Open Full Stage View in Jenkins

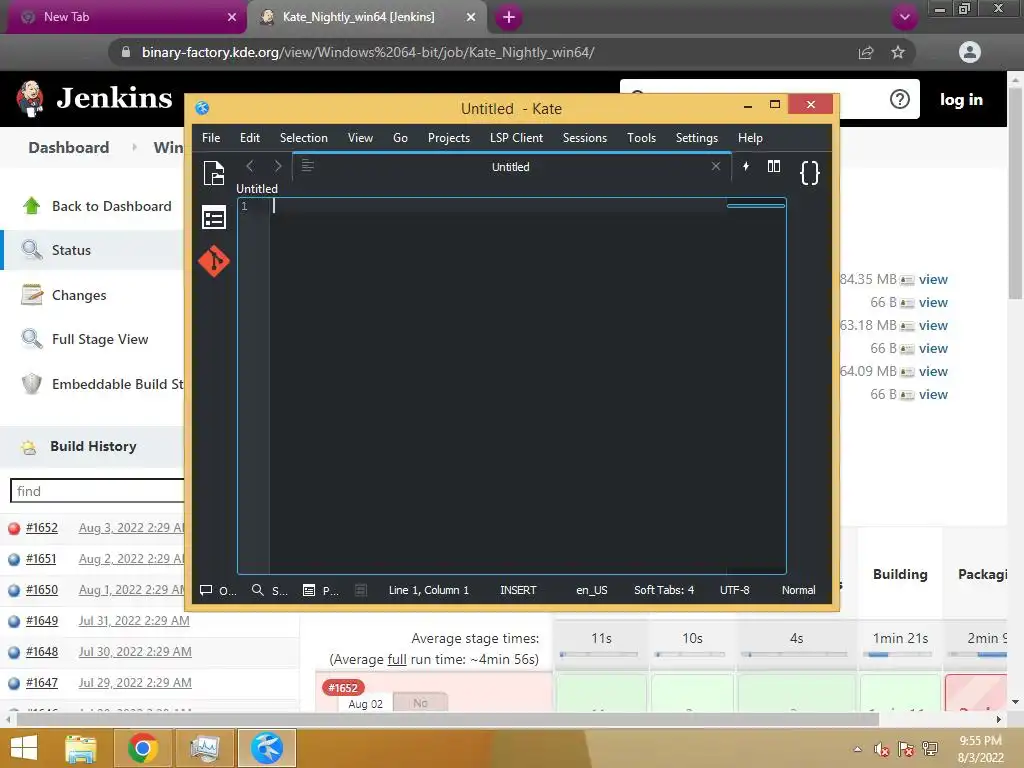point(100,339)
